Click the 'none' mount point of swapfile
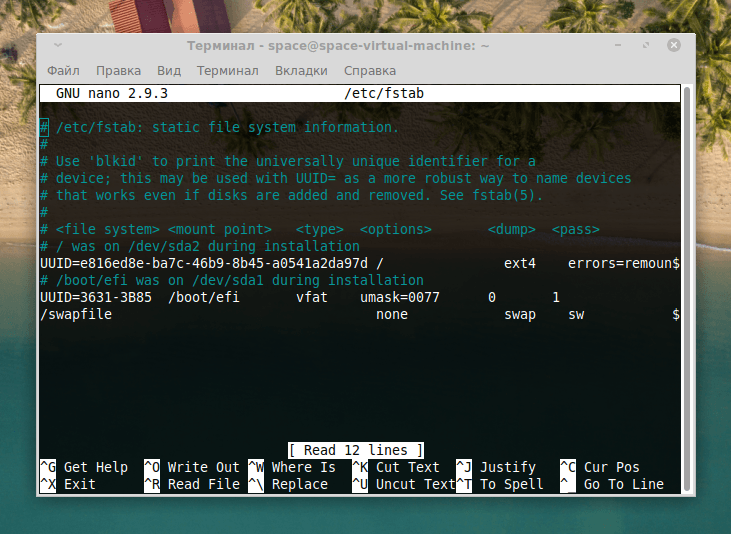731x534 pixels. click(x=392, y=314)
